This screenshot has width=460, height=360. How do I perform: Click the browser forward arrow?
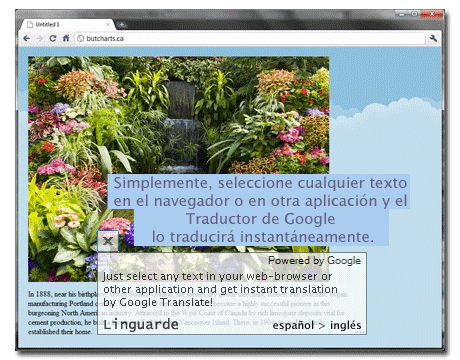(x=40, y=38)
